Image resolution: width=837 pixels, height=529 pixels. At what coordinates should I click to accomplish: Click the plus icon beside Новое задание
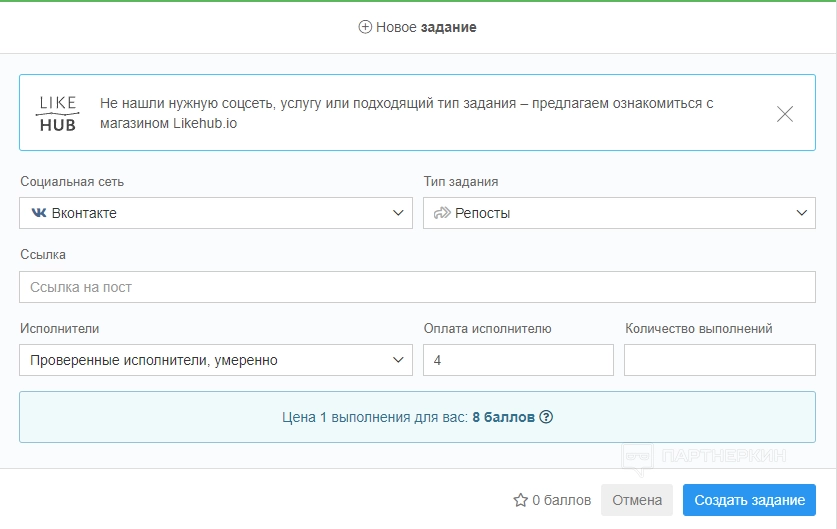(365, 27)
